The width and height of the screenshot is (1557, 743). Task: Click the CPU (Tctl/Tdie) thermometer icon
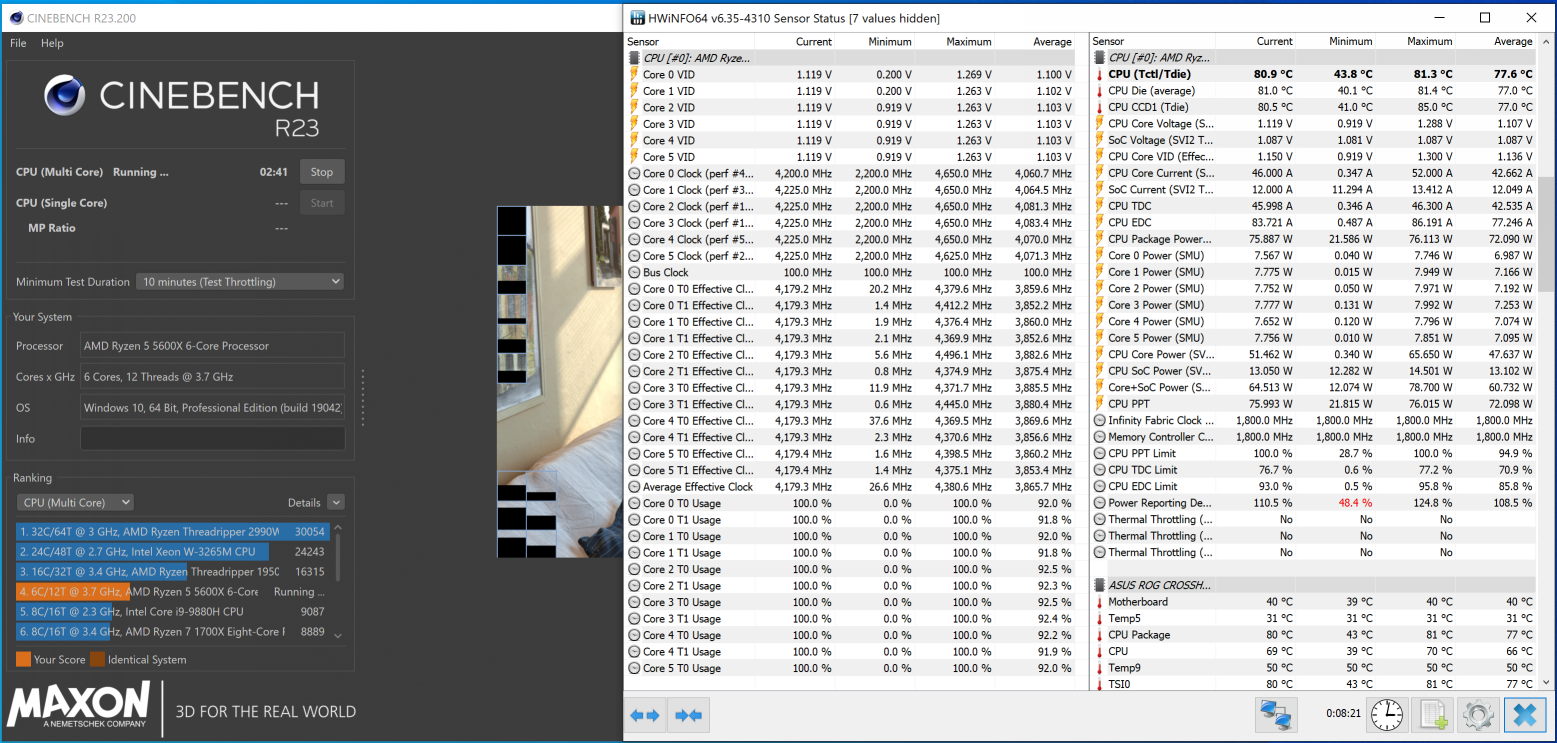(1099, 74)
